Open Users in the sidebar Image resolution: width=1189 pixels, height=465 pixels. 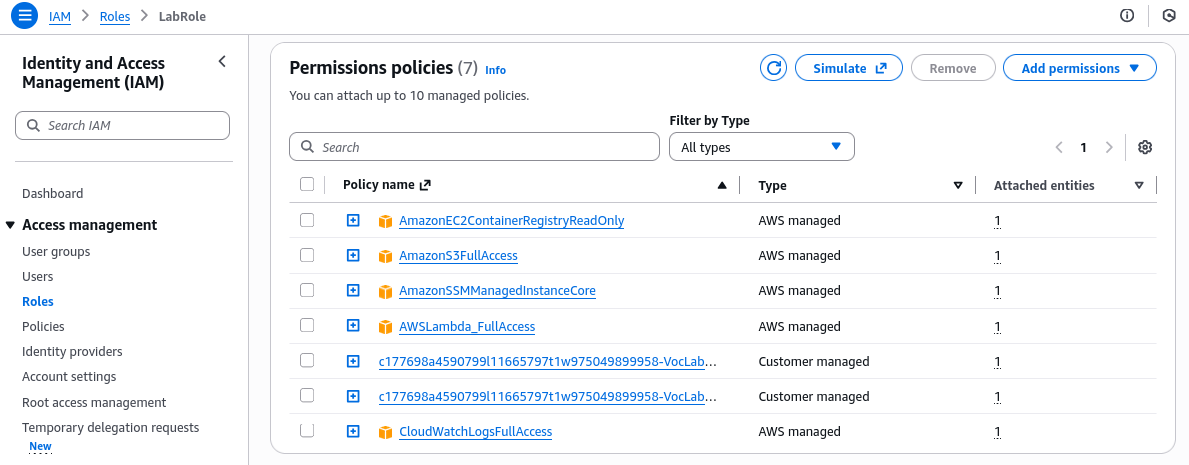pos(38,276)
